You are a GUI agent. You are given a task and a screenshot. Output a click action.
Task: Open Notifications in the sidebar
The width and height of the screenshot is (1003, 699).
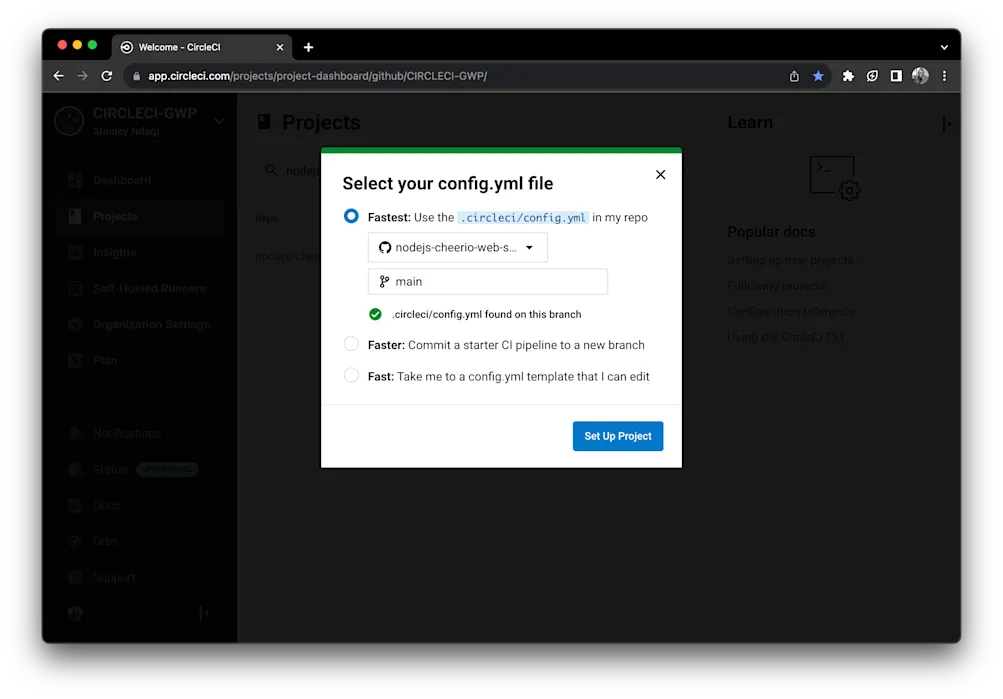pos(127,433)
